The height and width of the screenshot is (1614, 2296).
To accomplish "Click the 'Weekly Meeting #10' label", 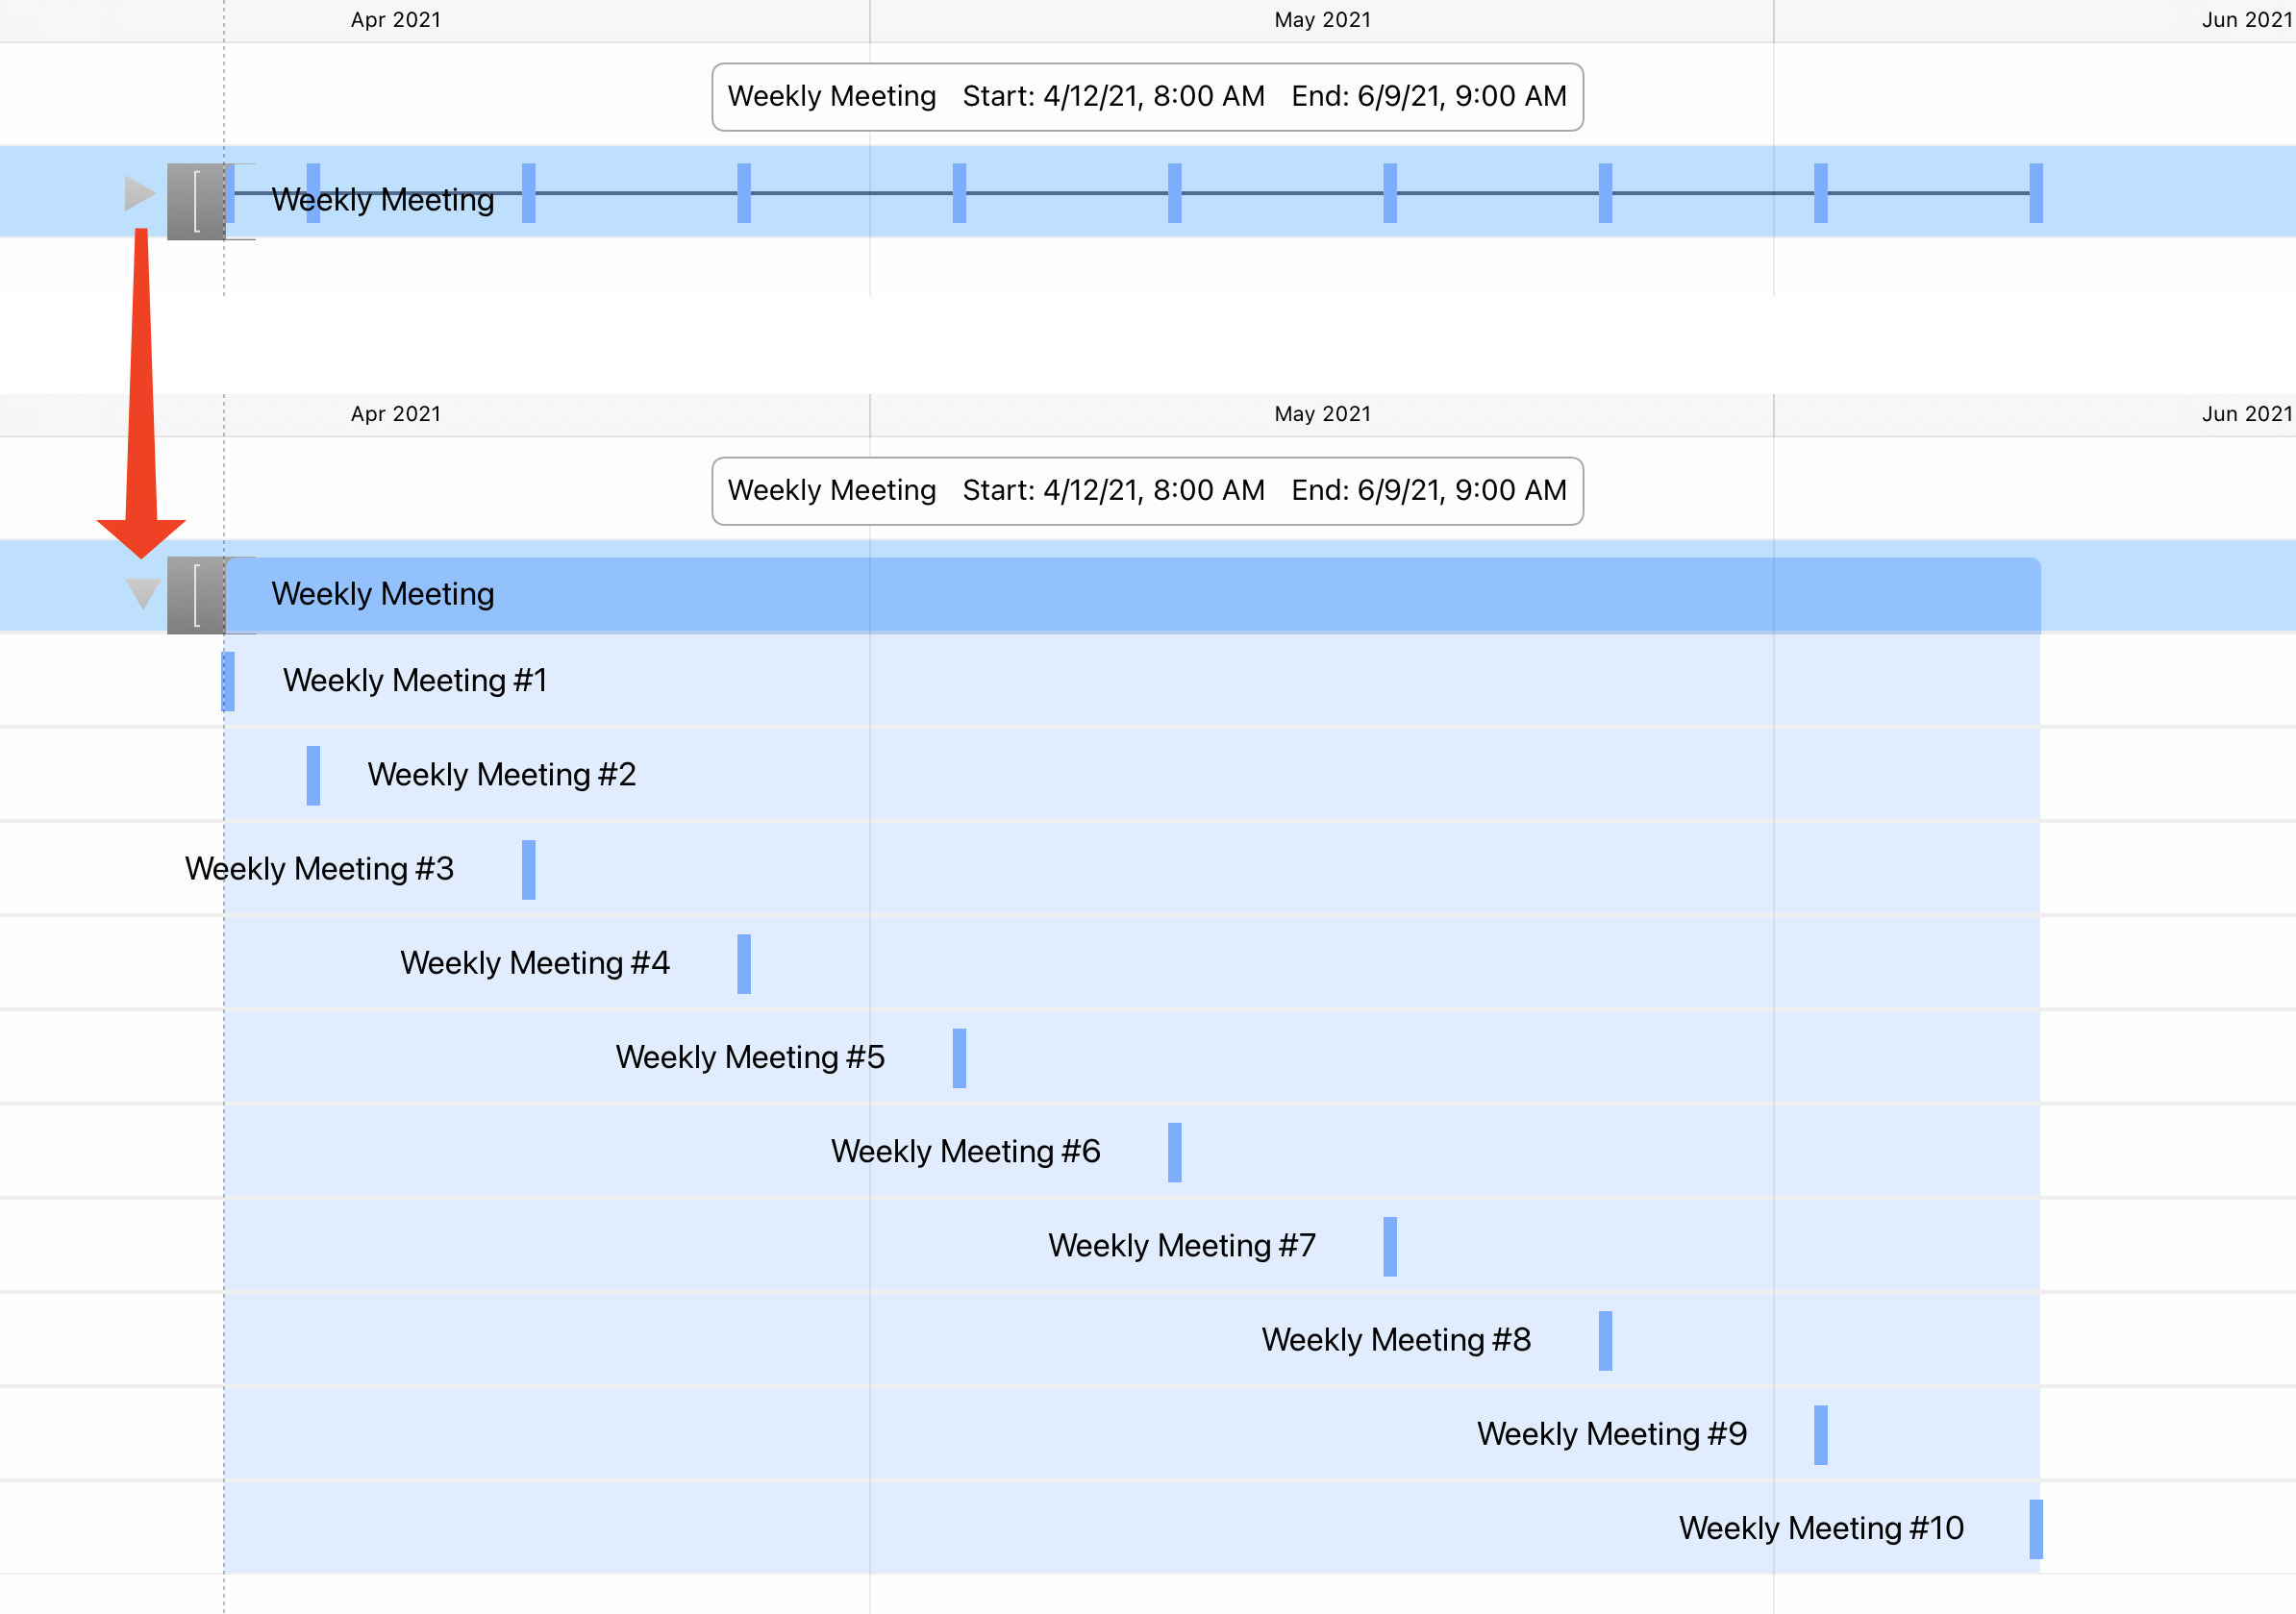I will point(1821,1528).
